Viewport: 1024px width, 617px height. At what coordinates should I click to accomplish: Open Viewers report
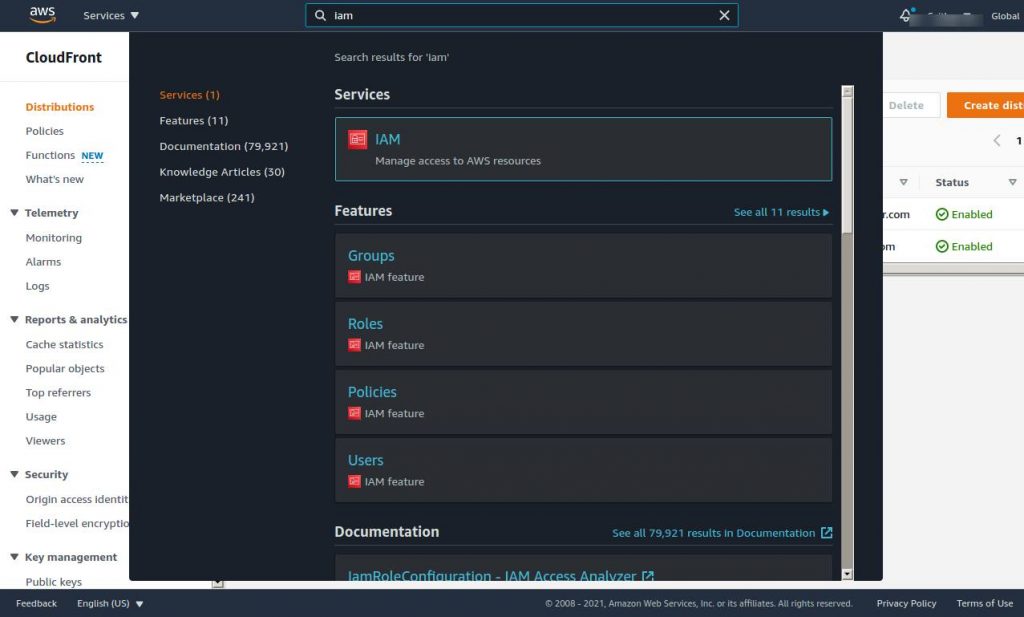click(x=45, y=441)
